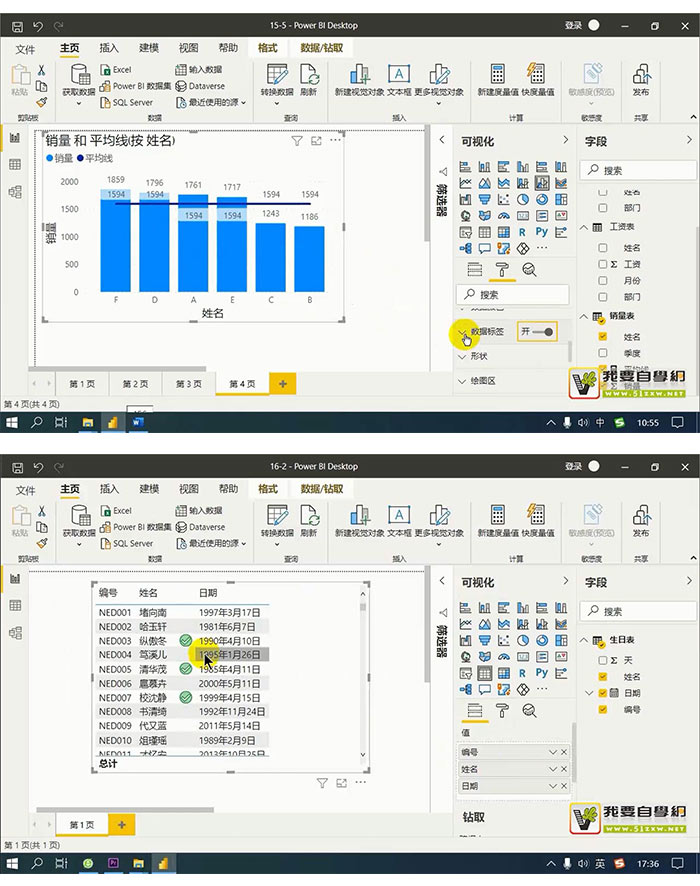This screenshot has width=700, height=886.
Task: Select the Py visual in the 16-2 visualization pane
Action: click(542, 673)
